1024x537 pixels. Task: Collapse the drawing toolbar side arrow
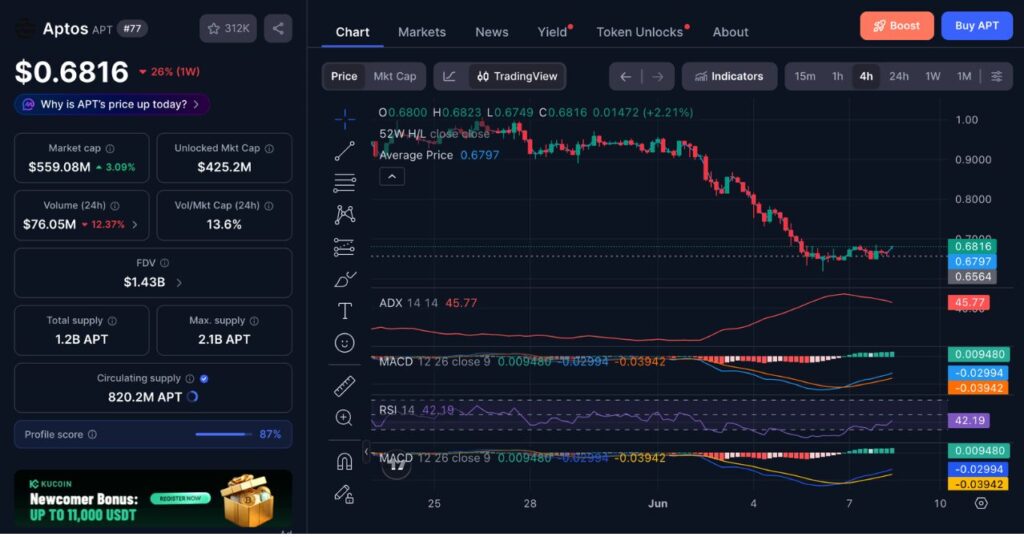366,451
